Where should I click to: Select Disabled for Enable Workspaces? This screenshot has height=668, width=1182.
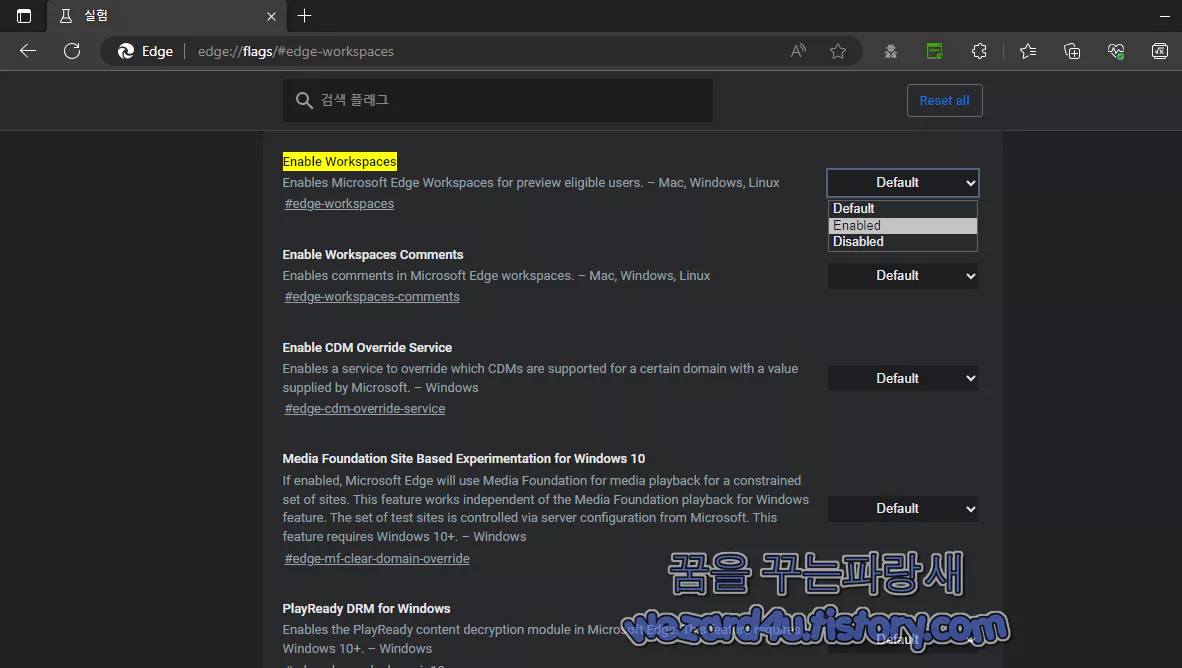(902, 241)
